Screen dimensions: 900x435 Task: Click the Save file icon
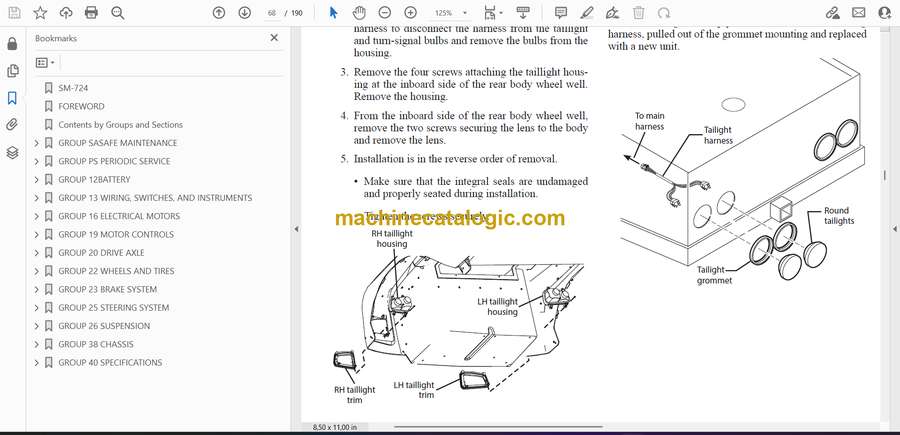(x=14, y=13)
